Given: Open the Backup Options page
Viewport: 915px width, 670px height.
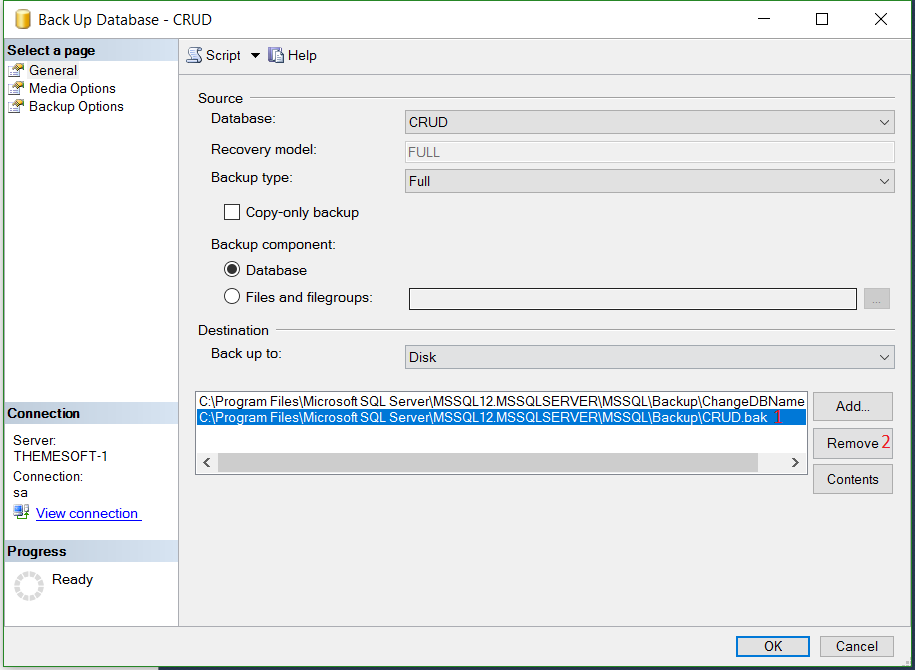Looking at the screenshot, I should click(76, 106).
